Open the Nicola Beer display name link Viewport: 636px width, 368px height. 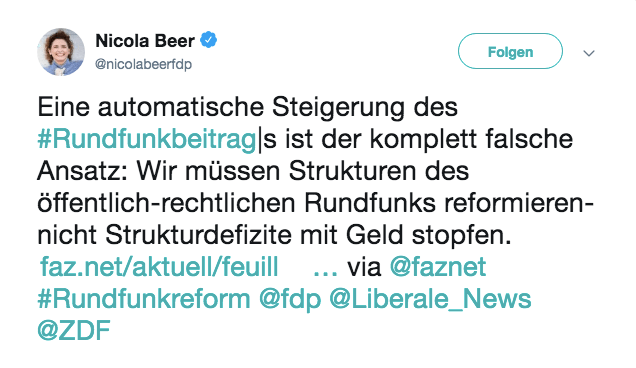tap(145, 41)
